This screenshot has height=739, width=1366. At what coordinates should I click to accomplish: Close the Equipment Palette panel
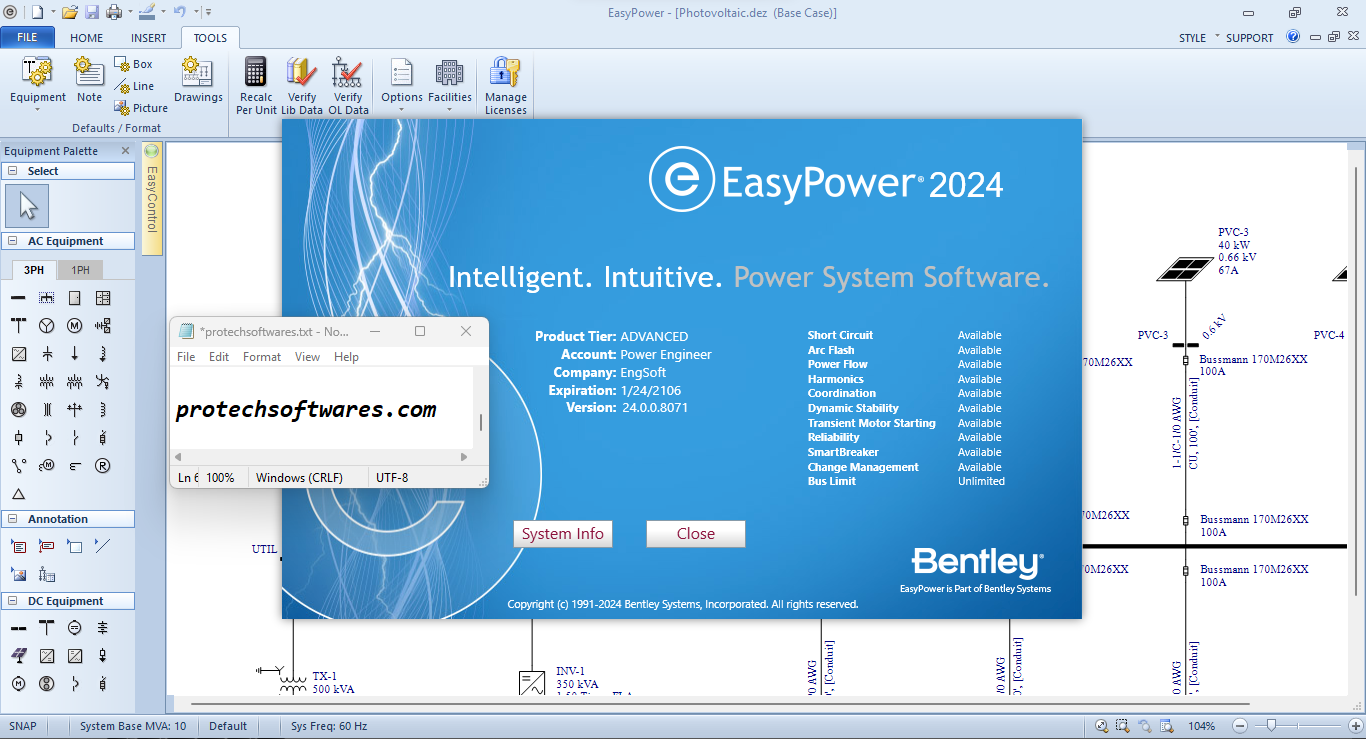pyautogui.click(x=126, y=151)
